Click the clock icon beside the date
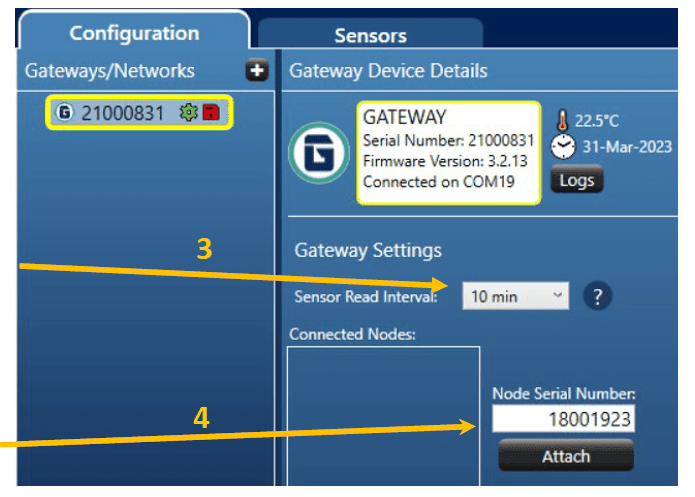Image resolution: width=695 pixels, height=497 pixels. point(565,146)
